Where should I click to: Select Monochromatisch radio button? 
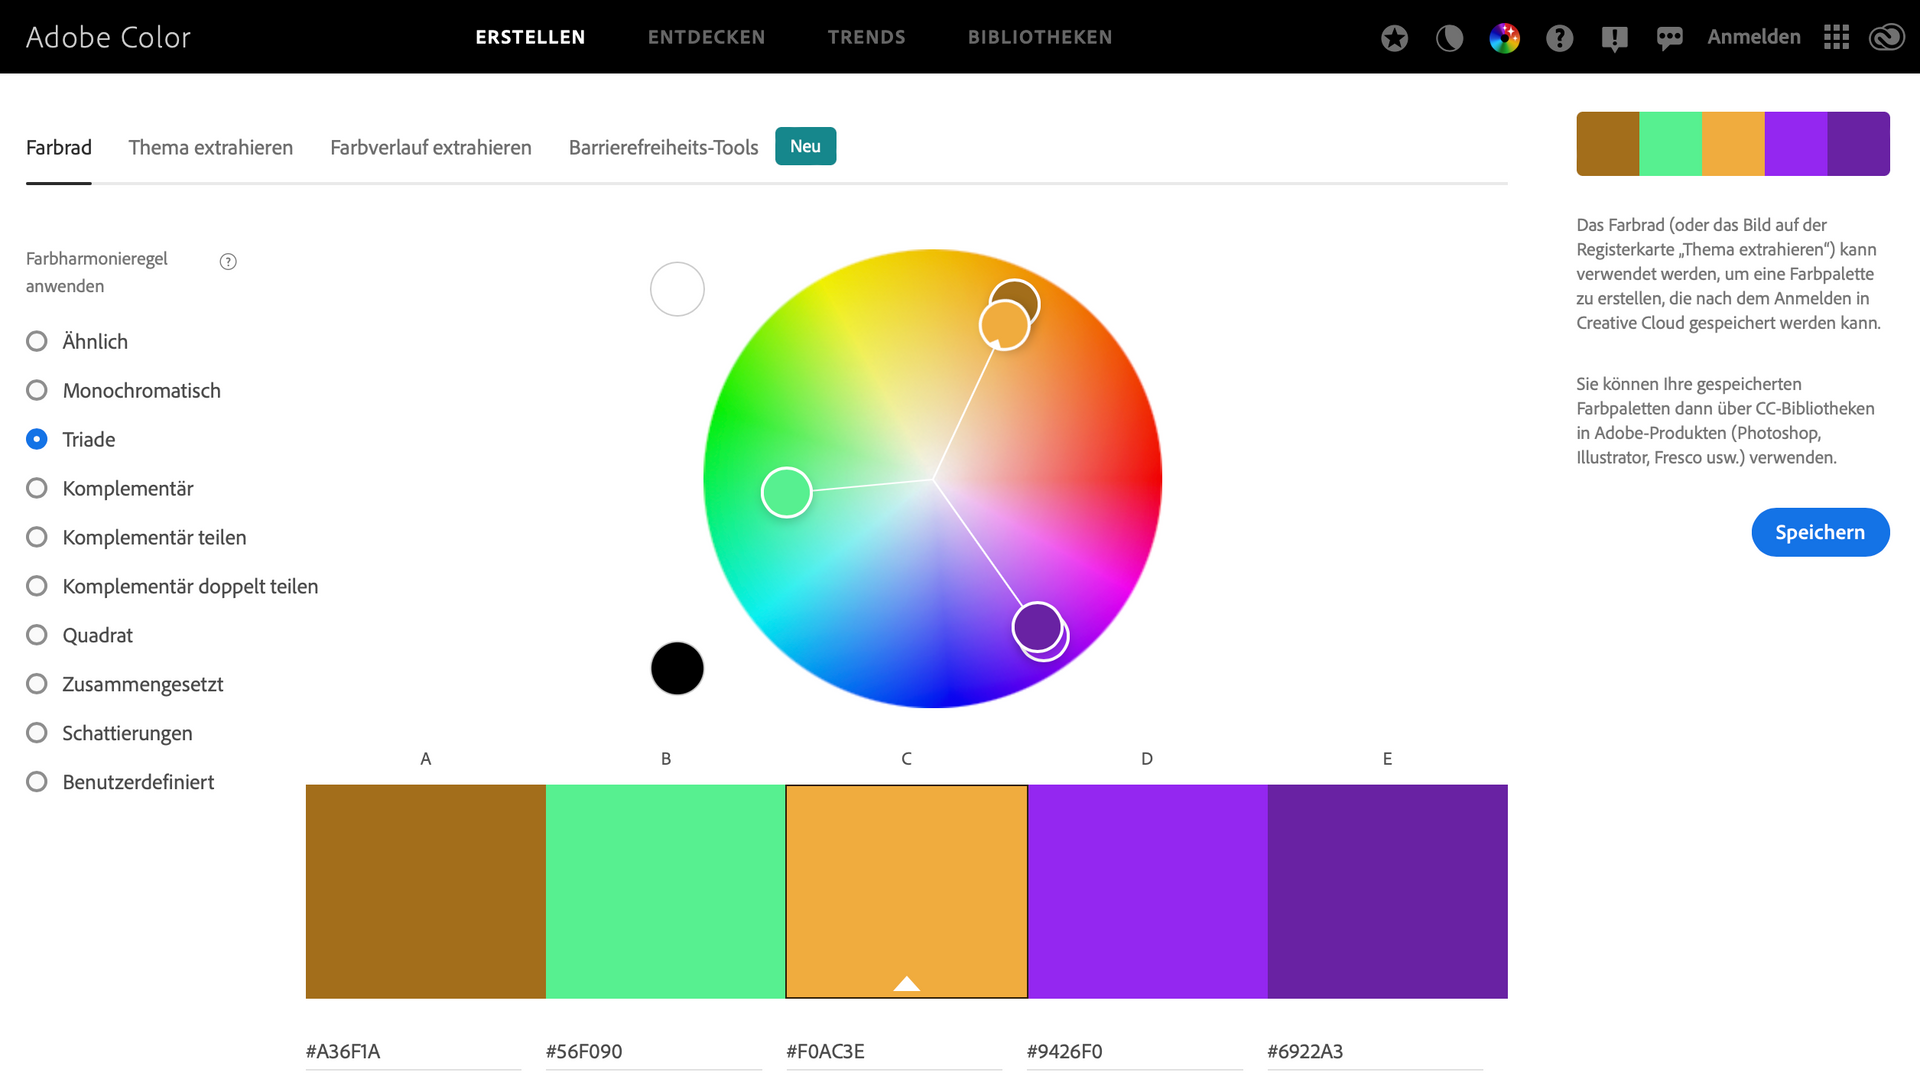pos(37,391)
